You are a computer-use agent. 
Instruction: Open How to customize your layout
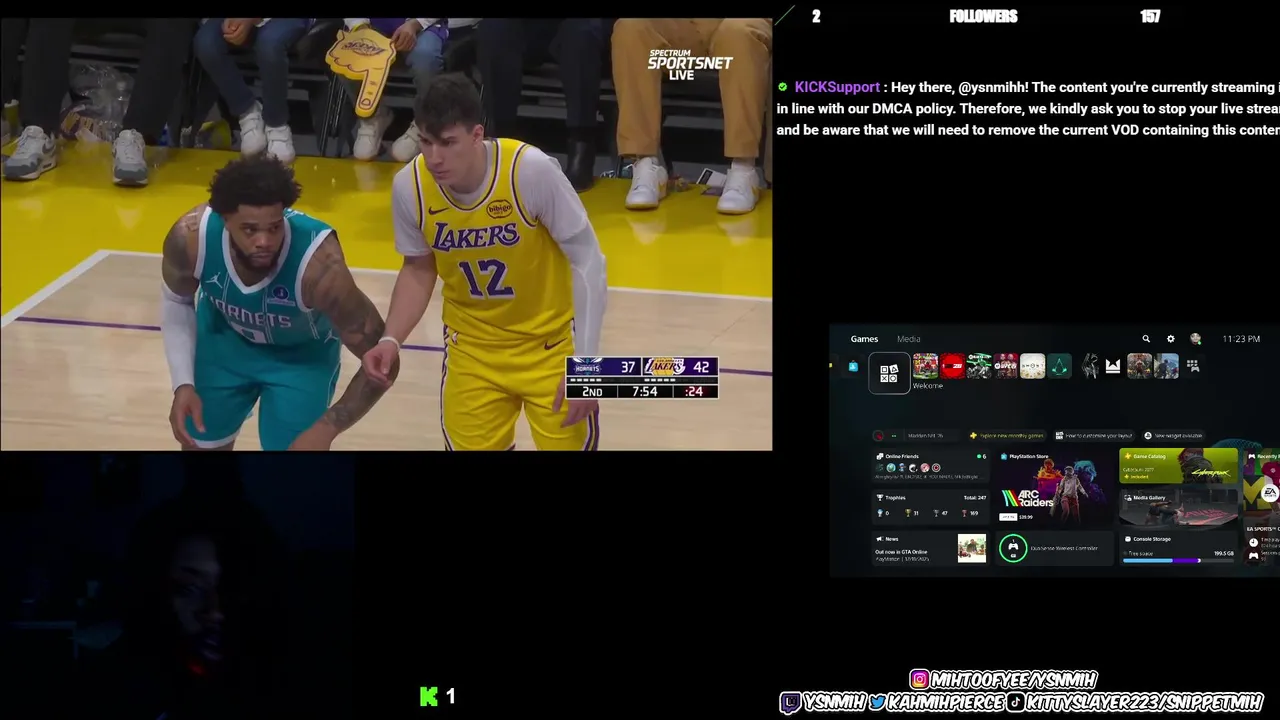pos(1094,436)
